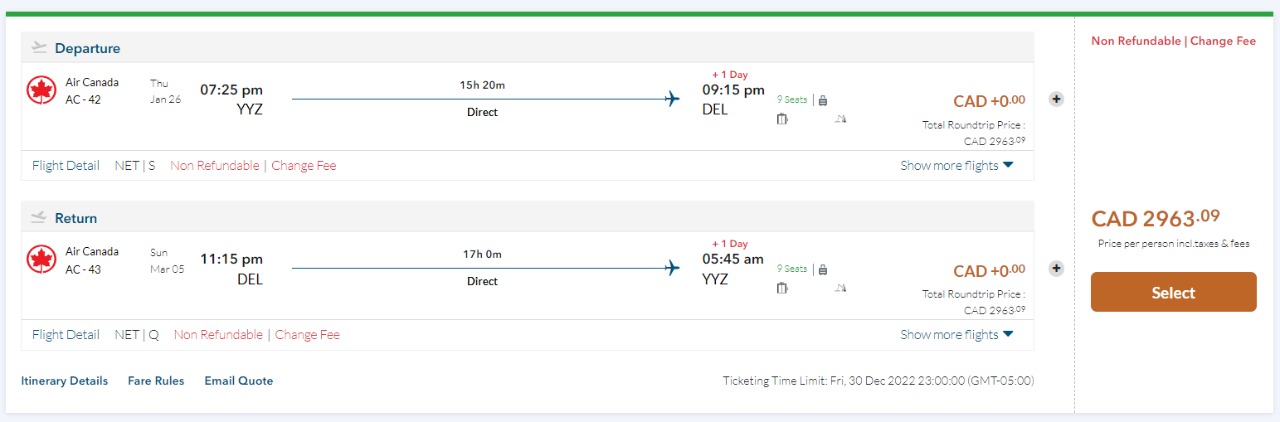Click the seat amenities icon on return flight
This screenshot has width=1280, height=422.
pos(841,288)
